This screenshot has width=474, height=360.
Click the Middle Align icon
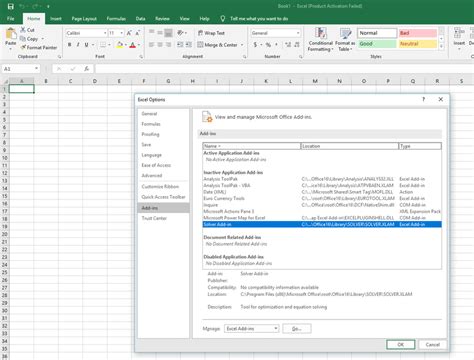(160, 33)
